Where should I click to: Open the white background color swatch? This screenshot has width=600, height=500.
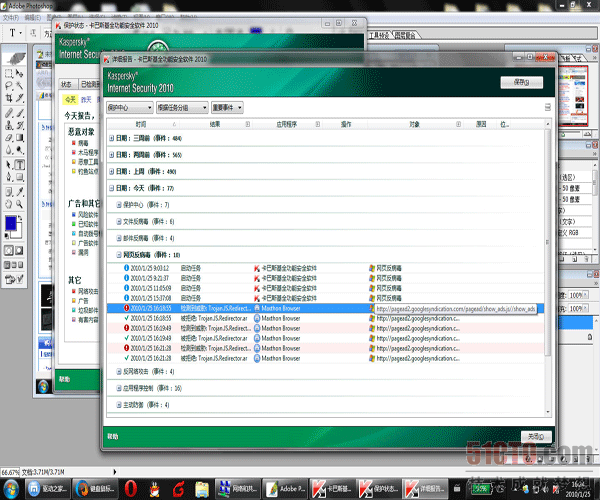pyautogui.click(x=18, y=232)
